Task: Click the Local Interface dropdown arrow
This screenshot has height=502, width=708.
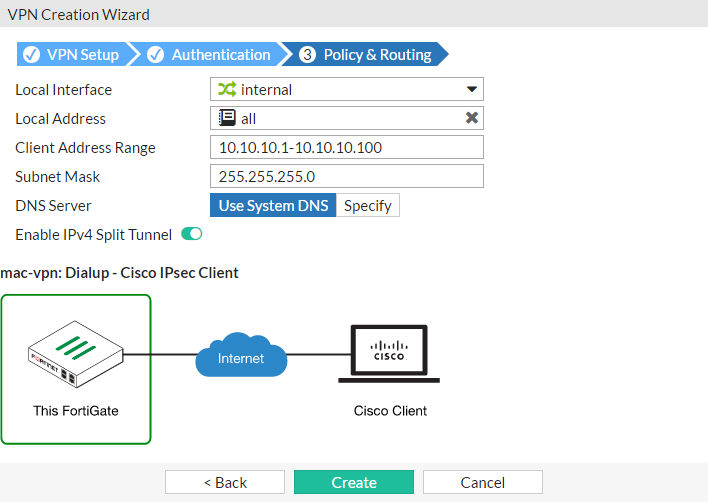Action: pos(472,89)
